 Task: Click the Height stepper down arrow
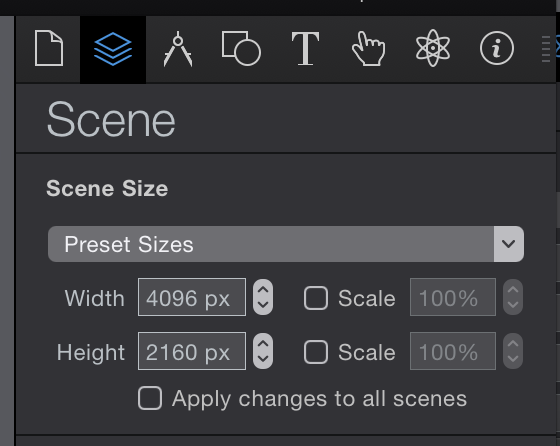coord(263,359)
